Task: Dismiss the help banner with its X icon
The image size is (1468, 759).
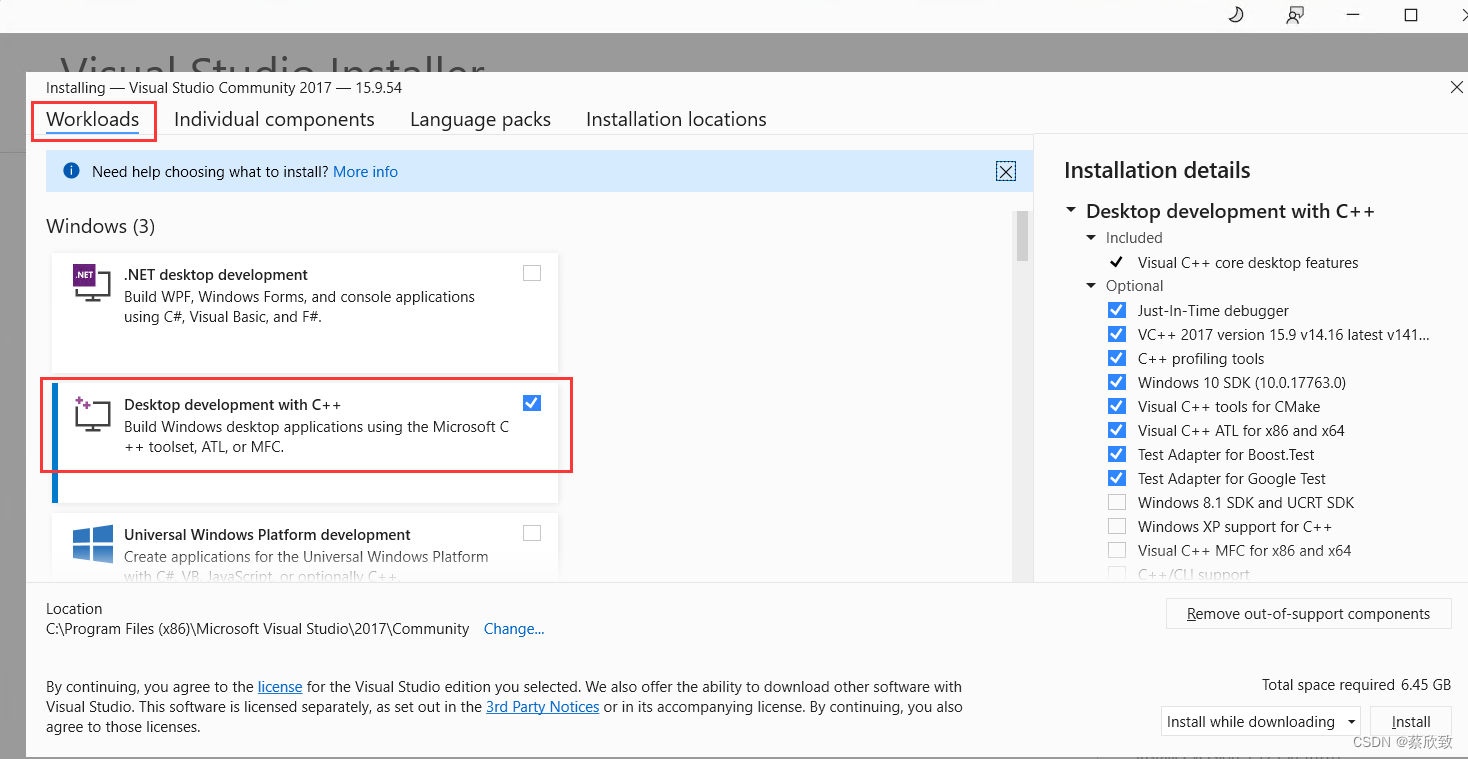Action: [x=1006, y=172]
